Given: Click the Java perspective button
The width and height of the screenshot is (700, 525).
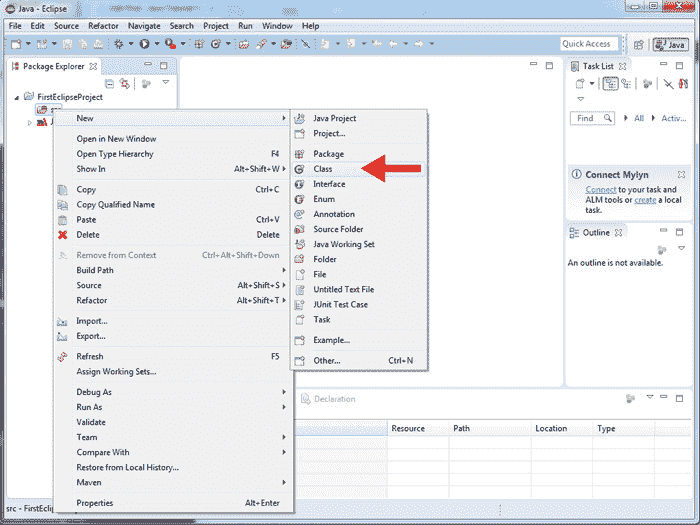Looking at the screenshot, I should tap(671, 44).
